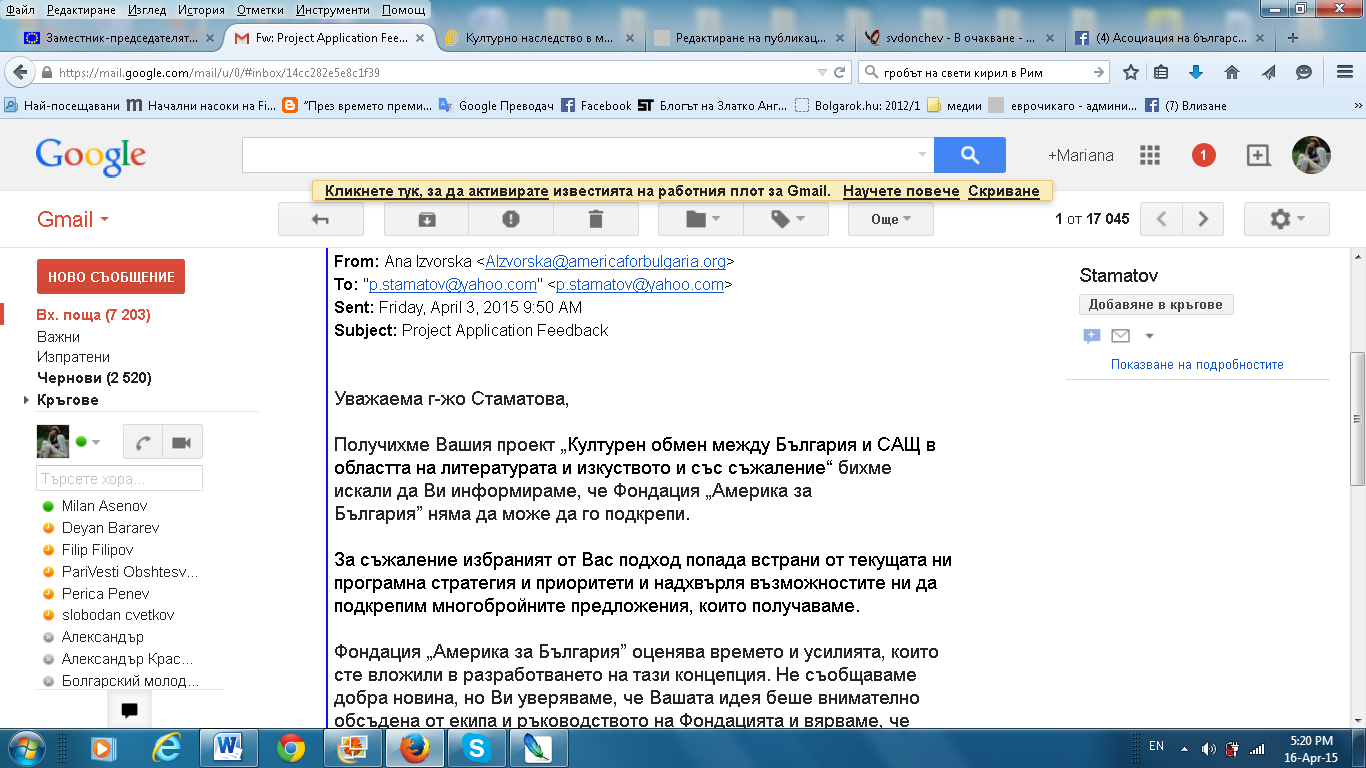Click the НОВО СЪОБЩЕНИЕ compose button

click(x=110, y=277)
